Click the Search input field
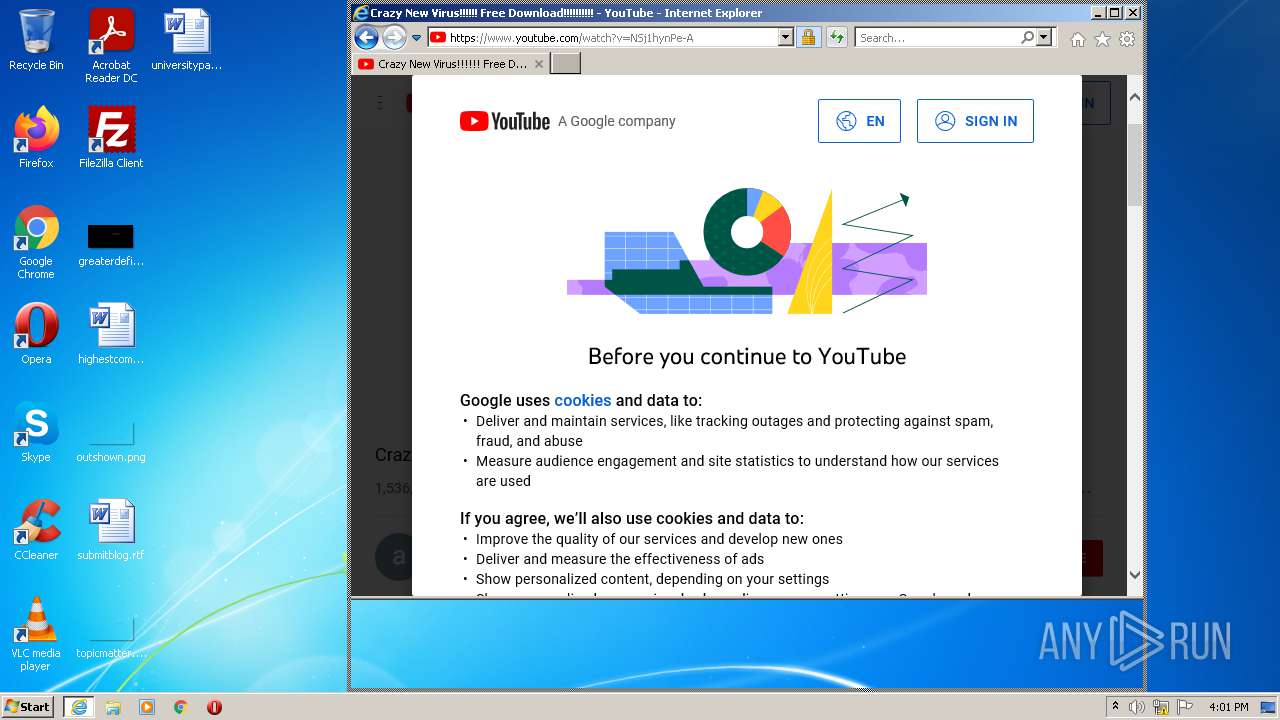 click(x=937, y=38)
